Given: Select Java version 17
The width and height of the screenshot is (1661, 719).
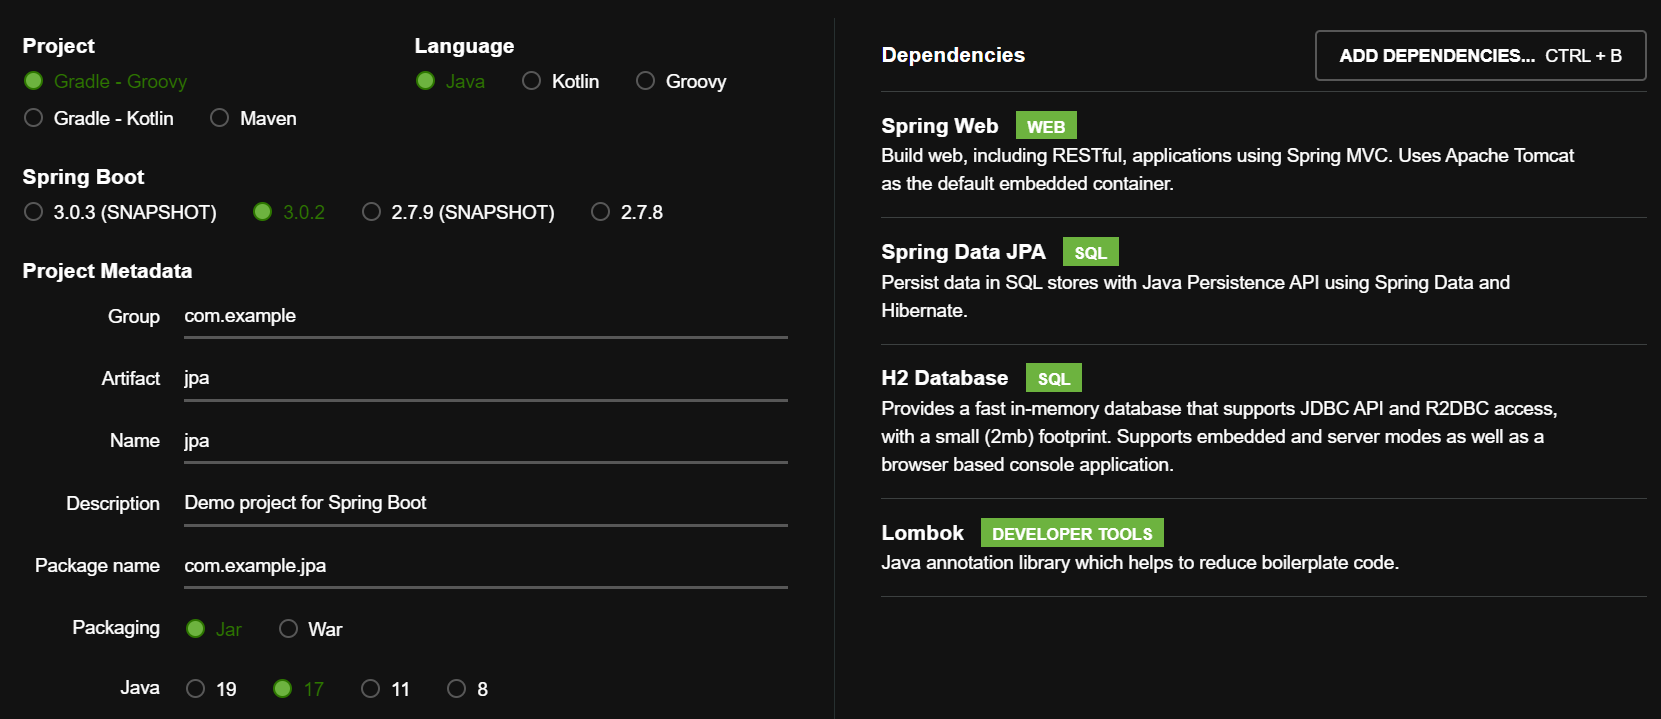Looking at the screenshot, I should coord(298,689).
